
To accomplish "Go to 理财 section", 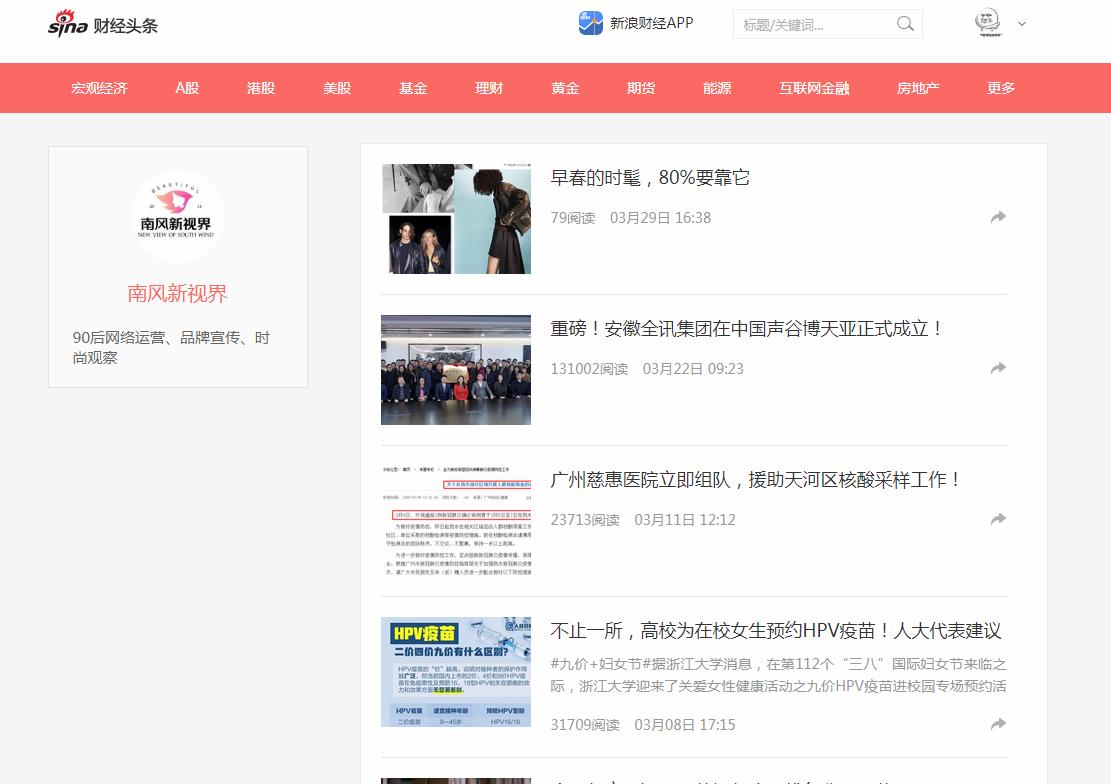I will point(489,88).
